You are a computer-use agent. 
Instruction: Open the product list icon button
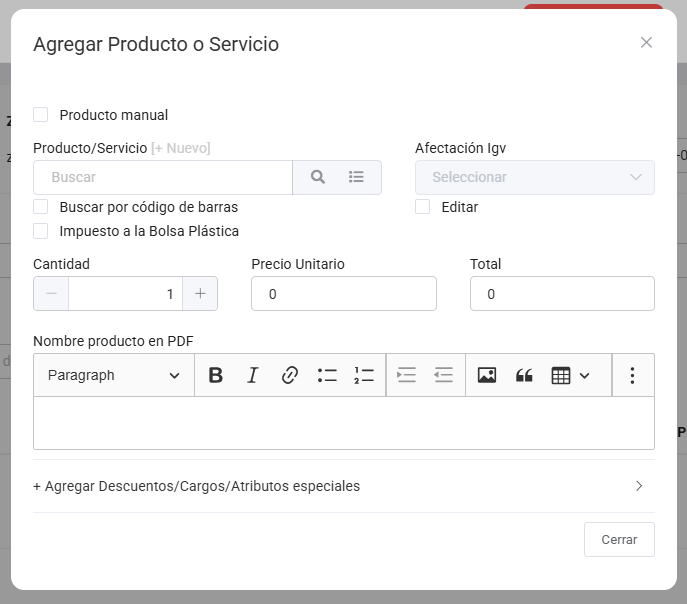coord(356,177)
